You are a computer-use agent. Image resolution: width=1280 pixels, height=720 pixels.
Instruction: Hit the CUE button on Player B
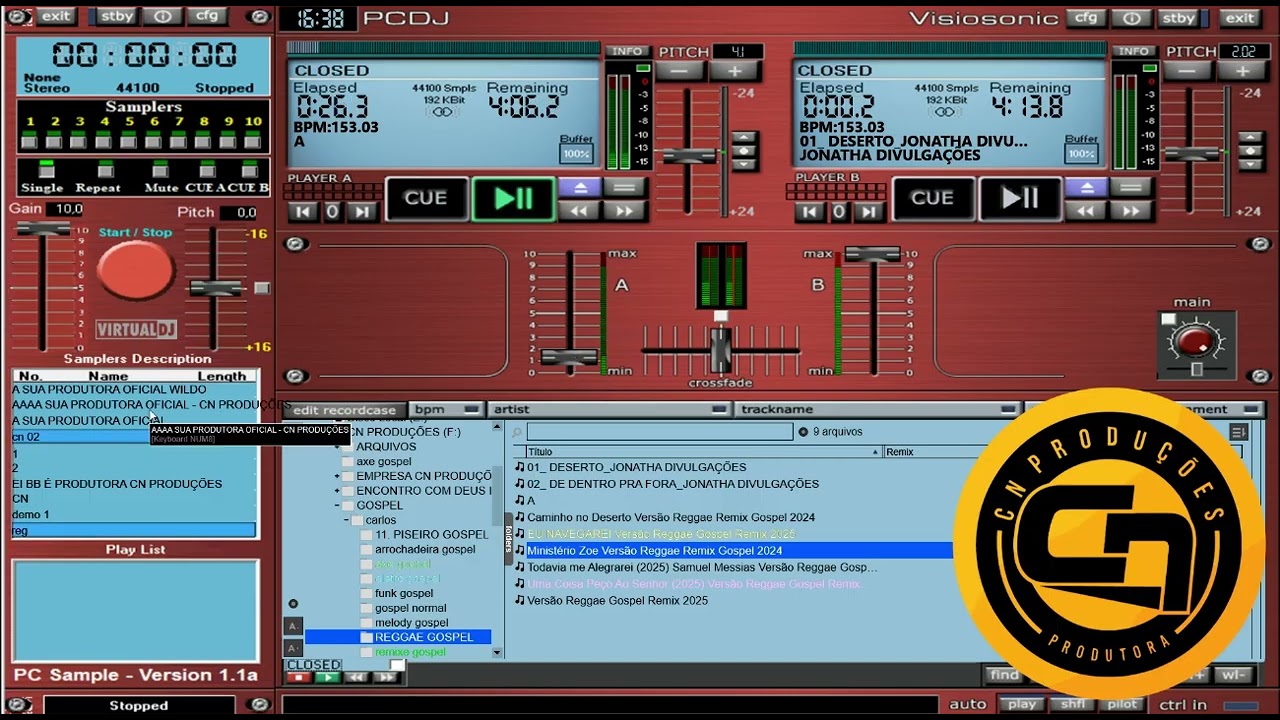pyautogui.click(x=932, y=198)
